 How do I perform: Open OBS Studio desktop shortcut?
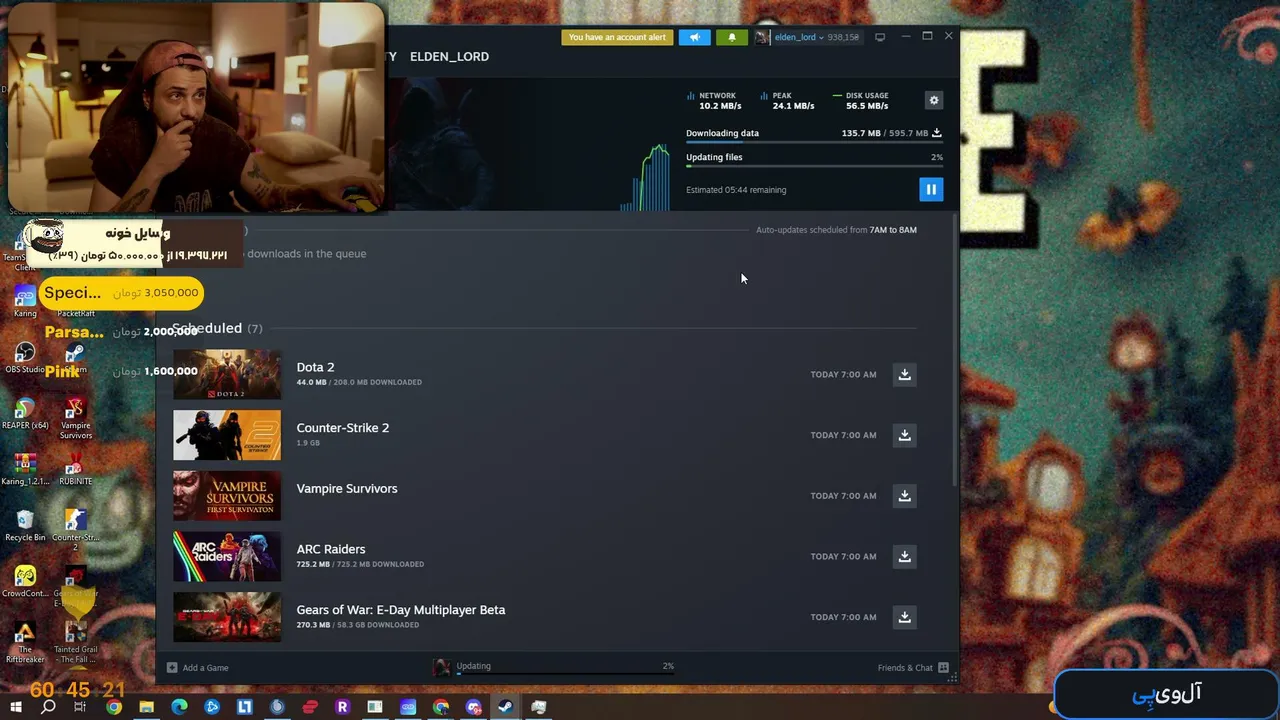tap(25, 358)
